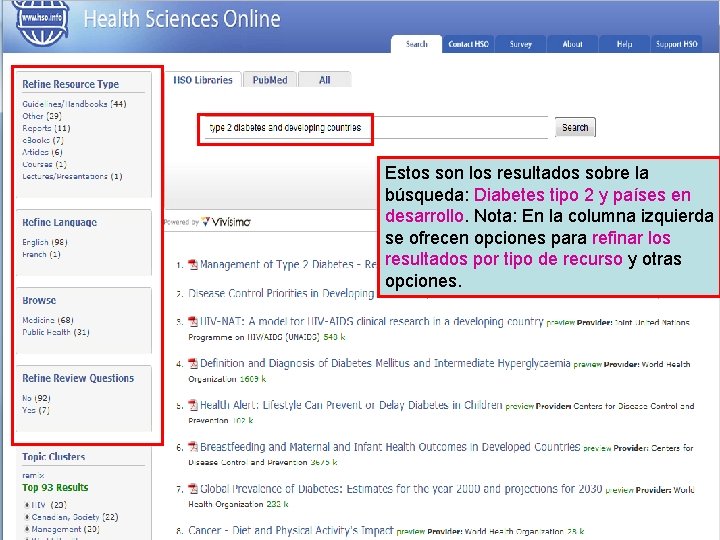Screen dimensions: 720x540
Task: Open Cancer - Diet and Physical Activity's Impact
Action: [291, 530]
